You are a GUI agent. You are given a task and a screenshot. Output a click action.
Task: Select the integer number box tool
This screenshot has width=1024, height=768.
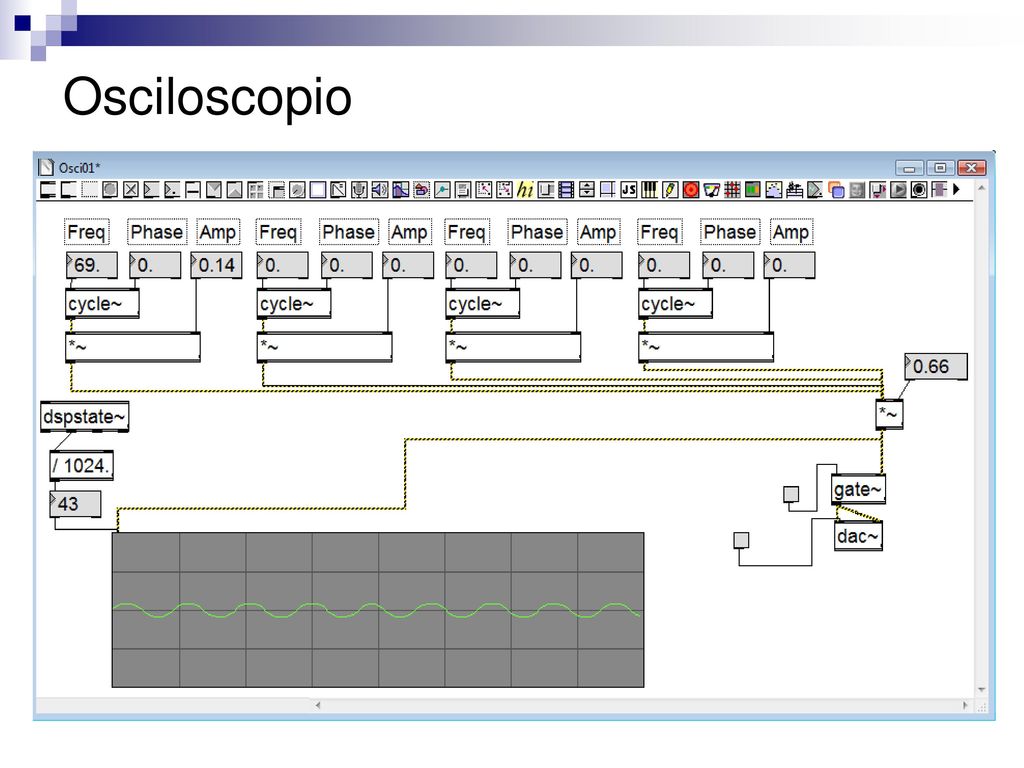pyautogui.click(x=152, y=190)
